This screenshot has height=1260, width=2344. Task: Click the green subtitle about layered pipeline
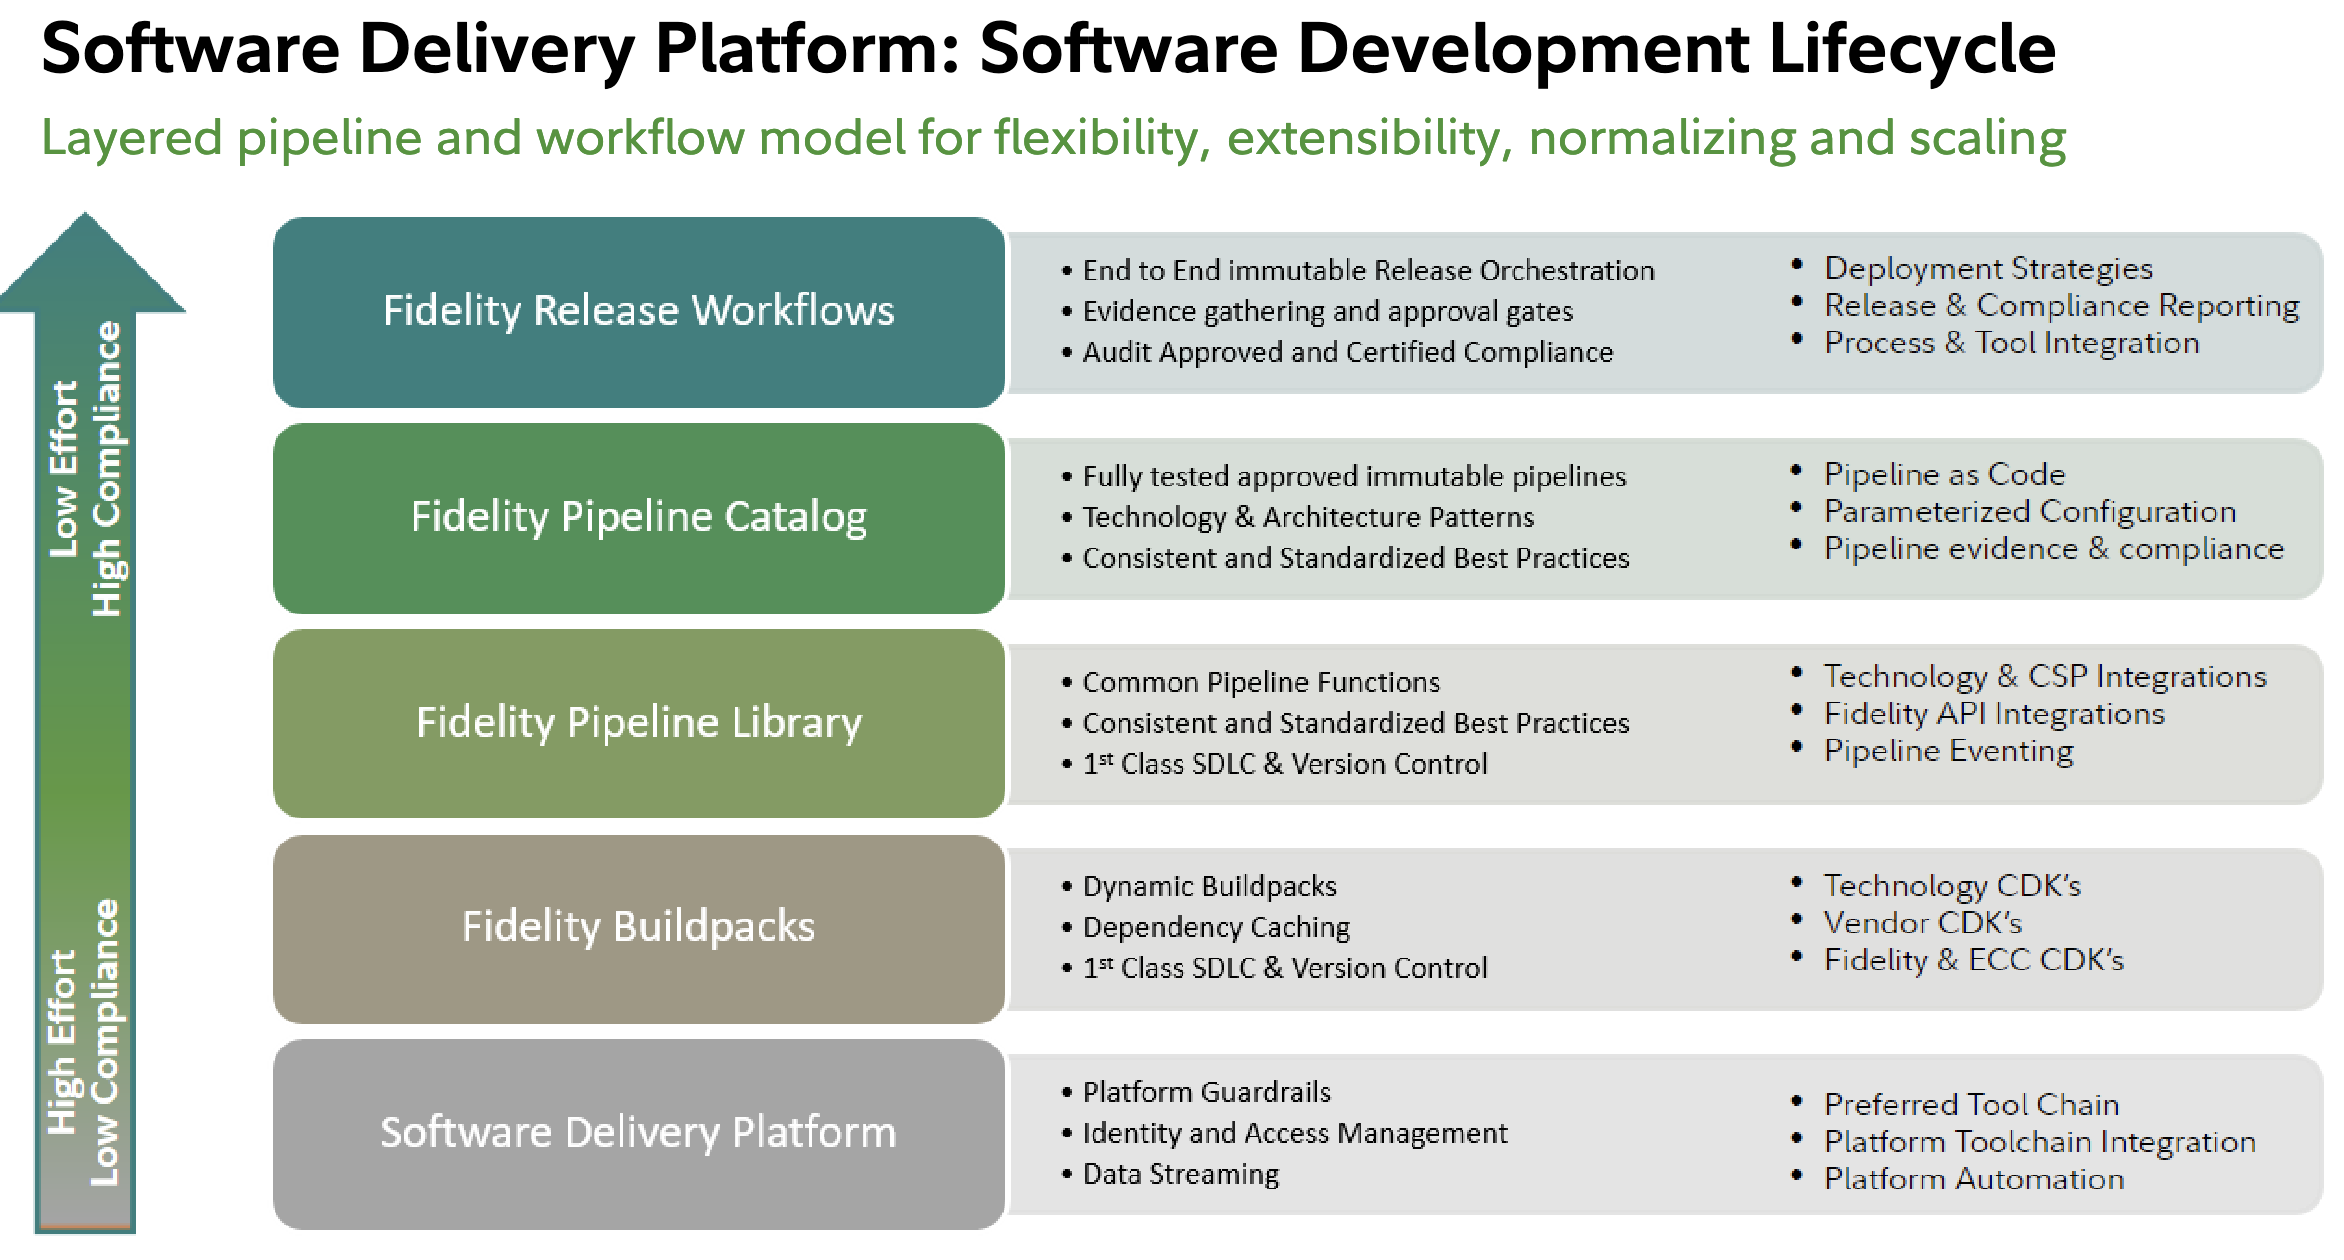[1052, 138]
